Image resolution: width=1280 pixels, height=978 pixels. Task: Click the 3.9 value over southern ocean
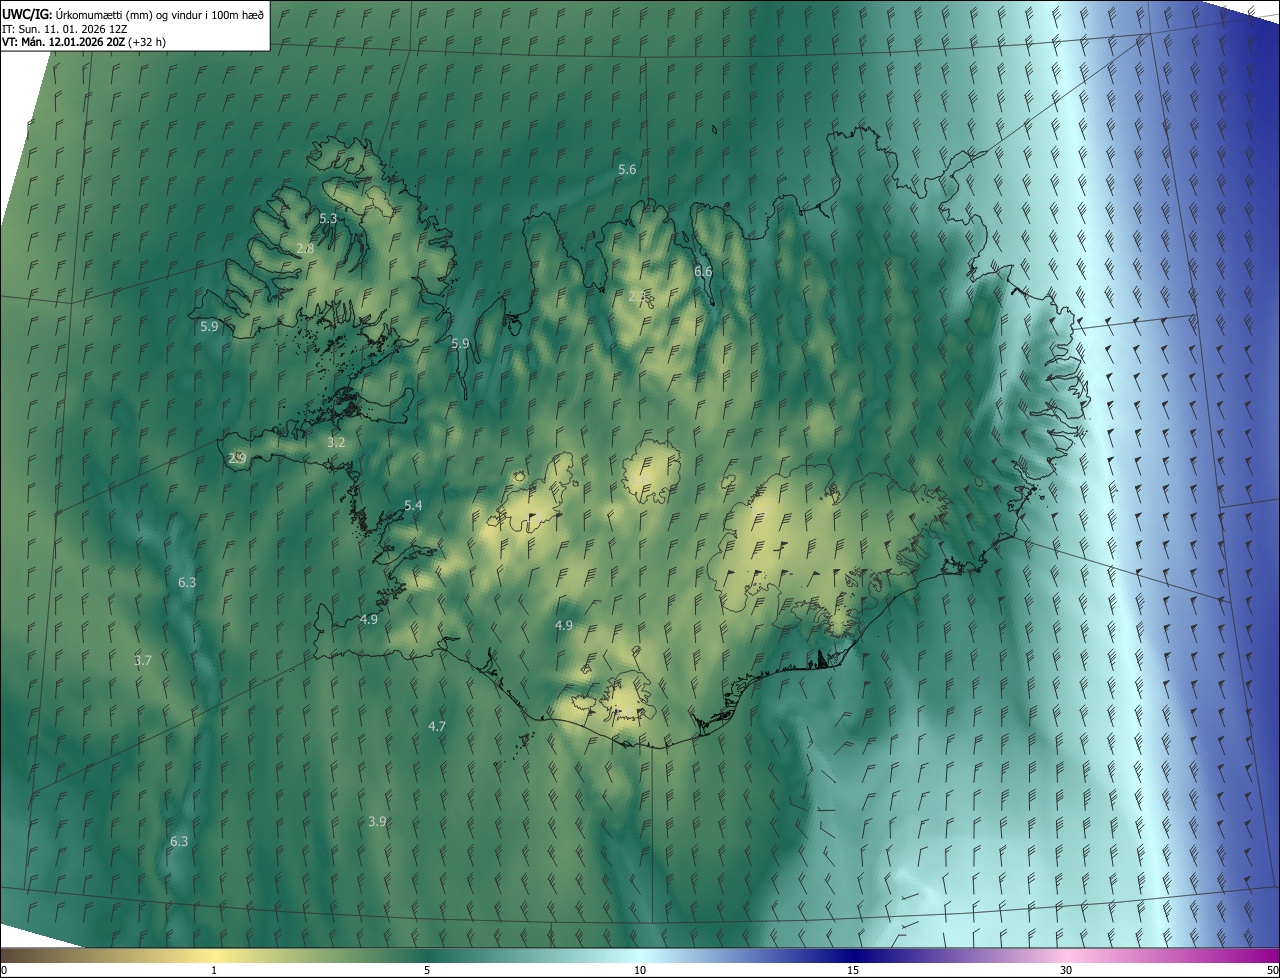pyautogui.click(x=377, y=822)
